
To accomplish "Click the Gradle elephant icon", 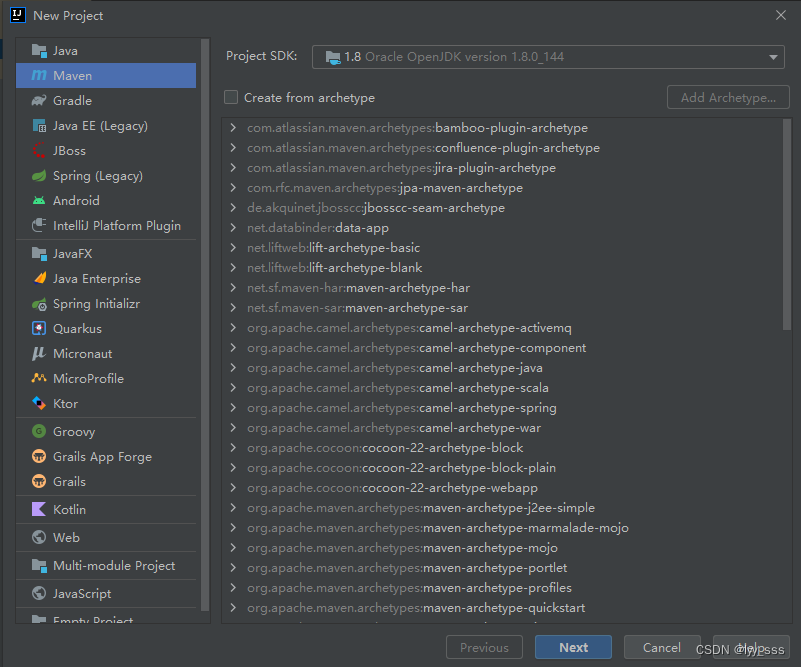I will tap(39, 101).
